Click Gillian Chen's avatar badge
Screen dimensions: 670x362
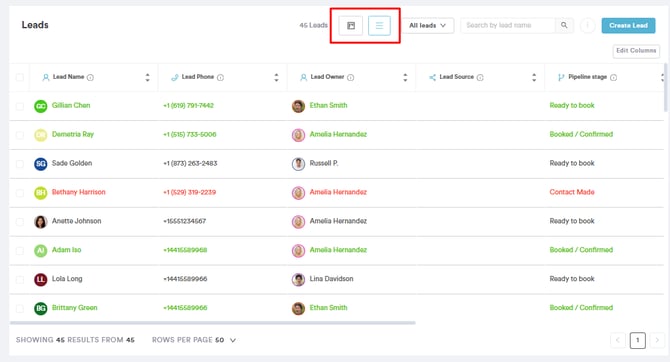pos(41,106)
